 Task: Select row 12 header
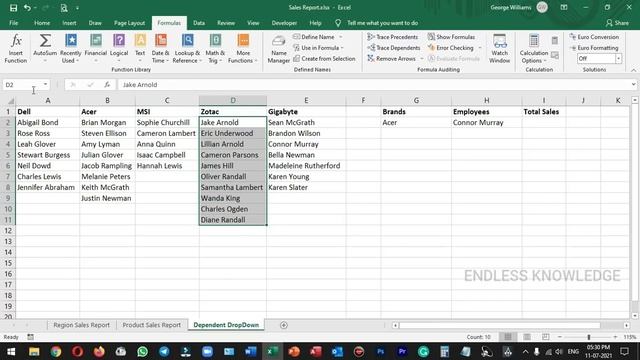point(8,231)
